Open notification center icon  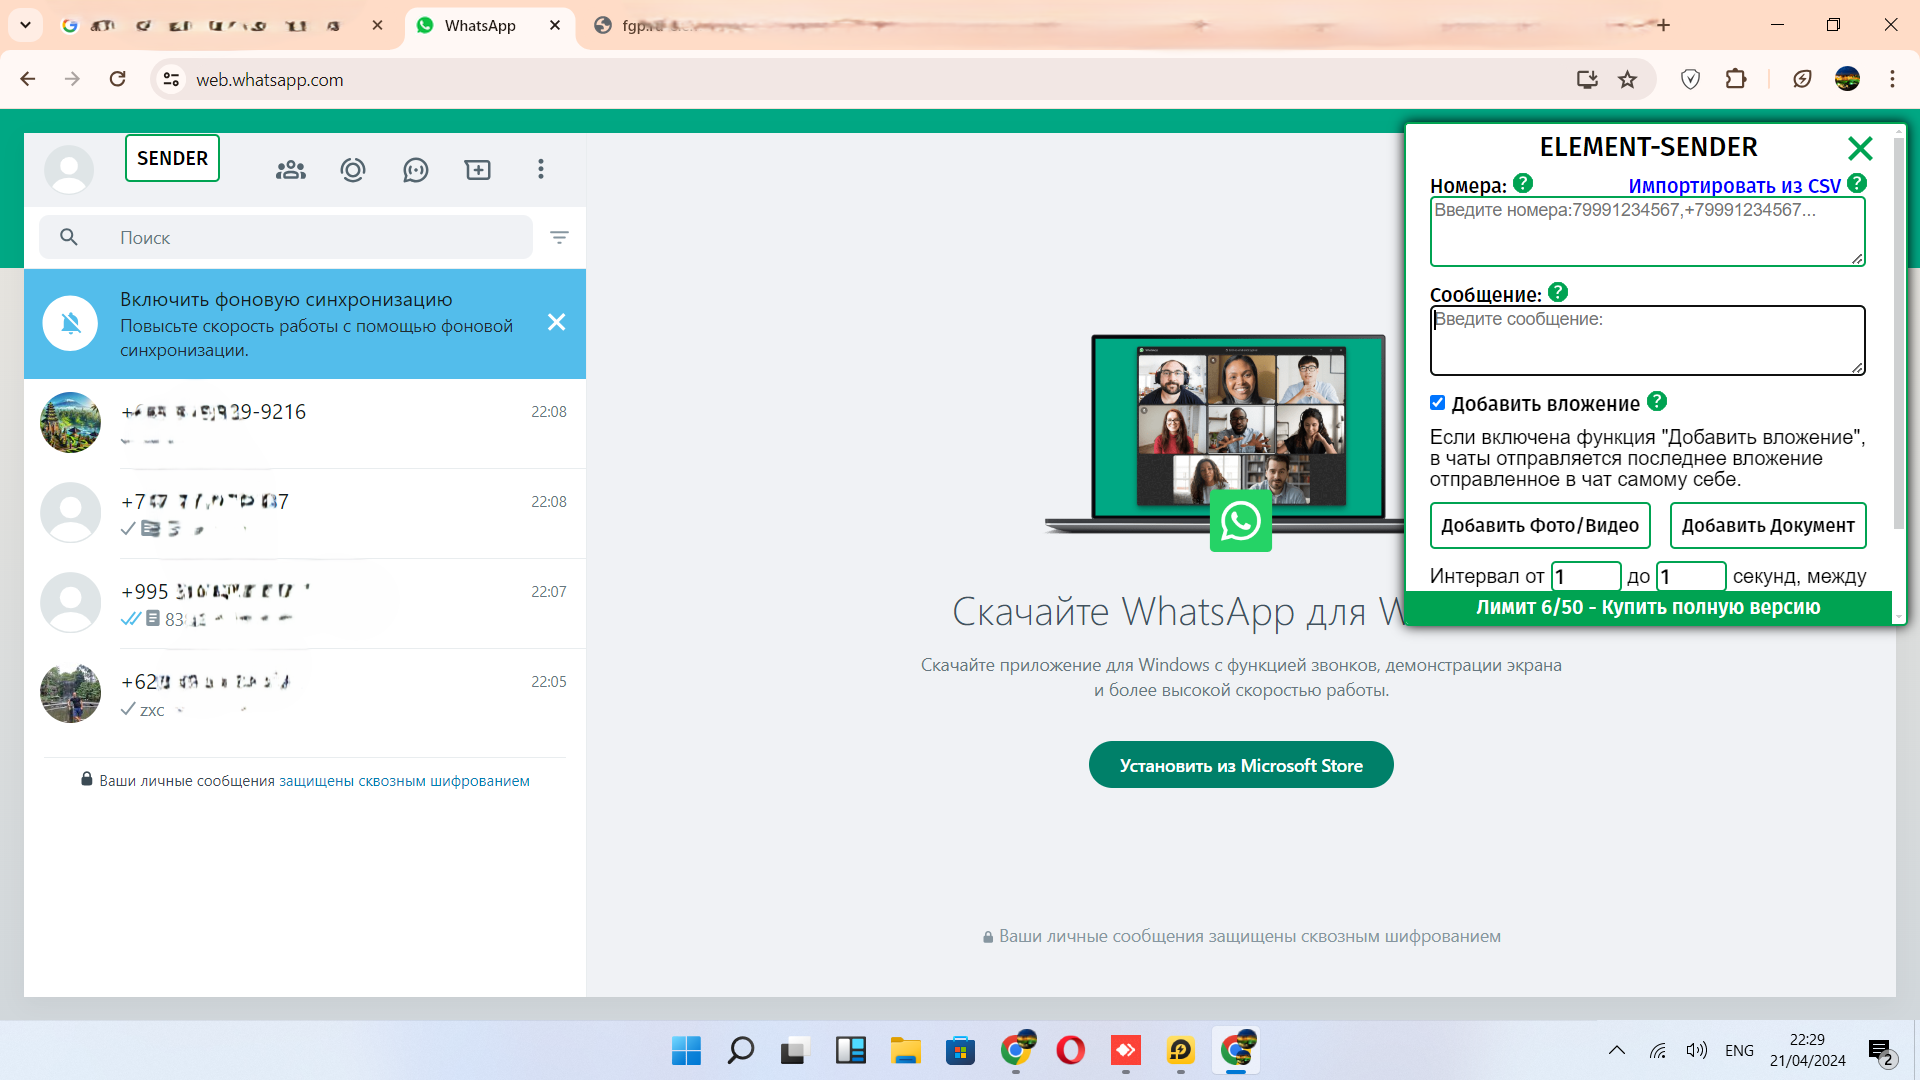tap(1882, 1051)
